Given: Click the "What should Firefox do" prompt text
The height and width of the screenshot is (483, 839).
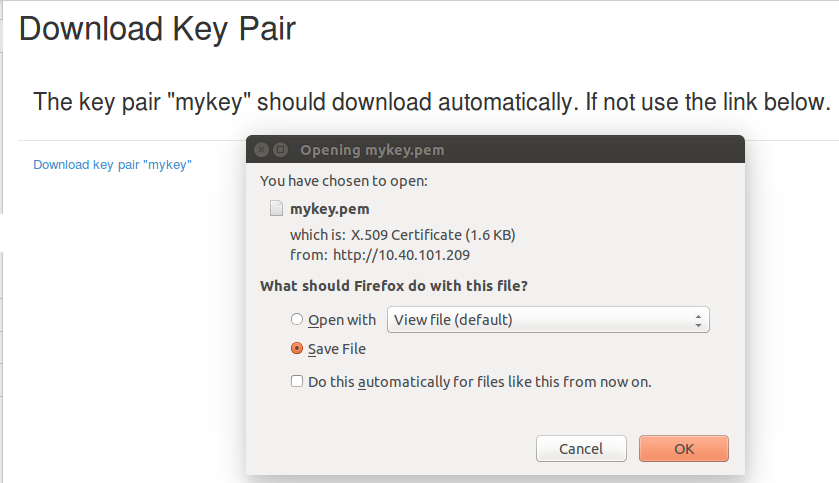Looking at the screenshot, I should pyautogui.click(x=394, y=286).
